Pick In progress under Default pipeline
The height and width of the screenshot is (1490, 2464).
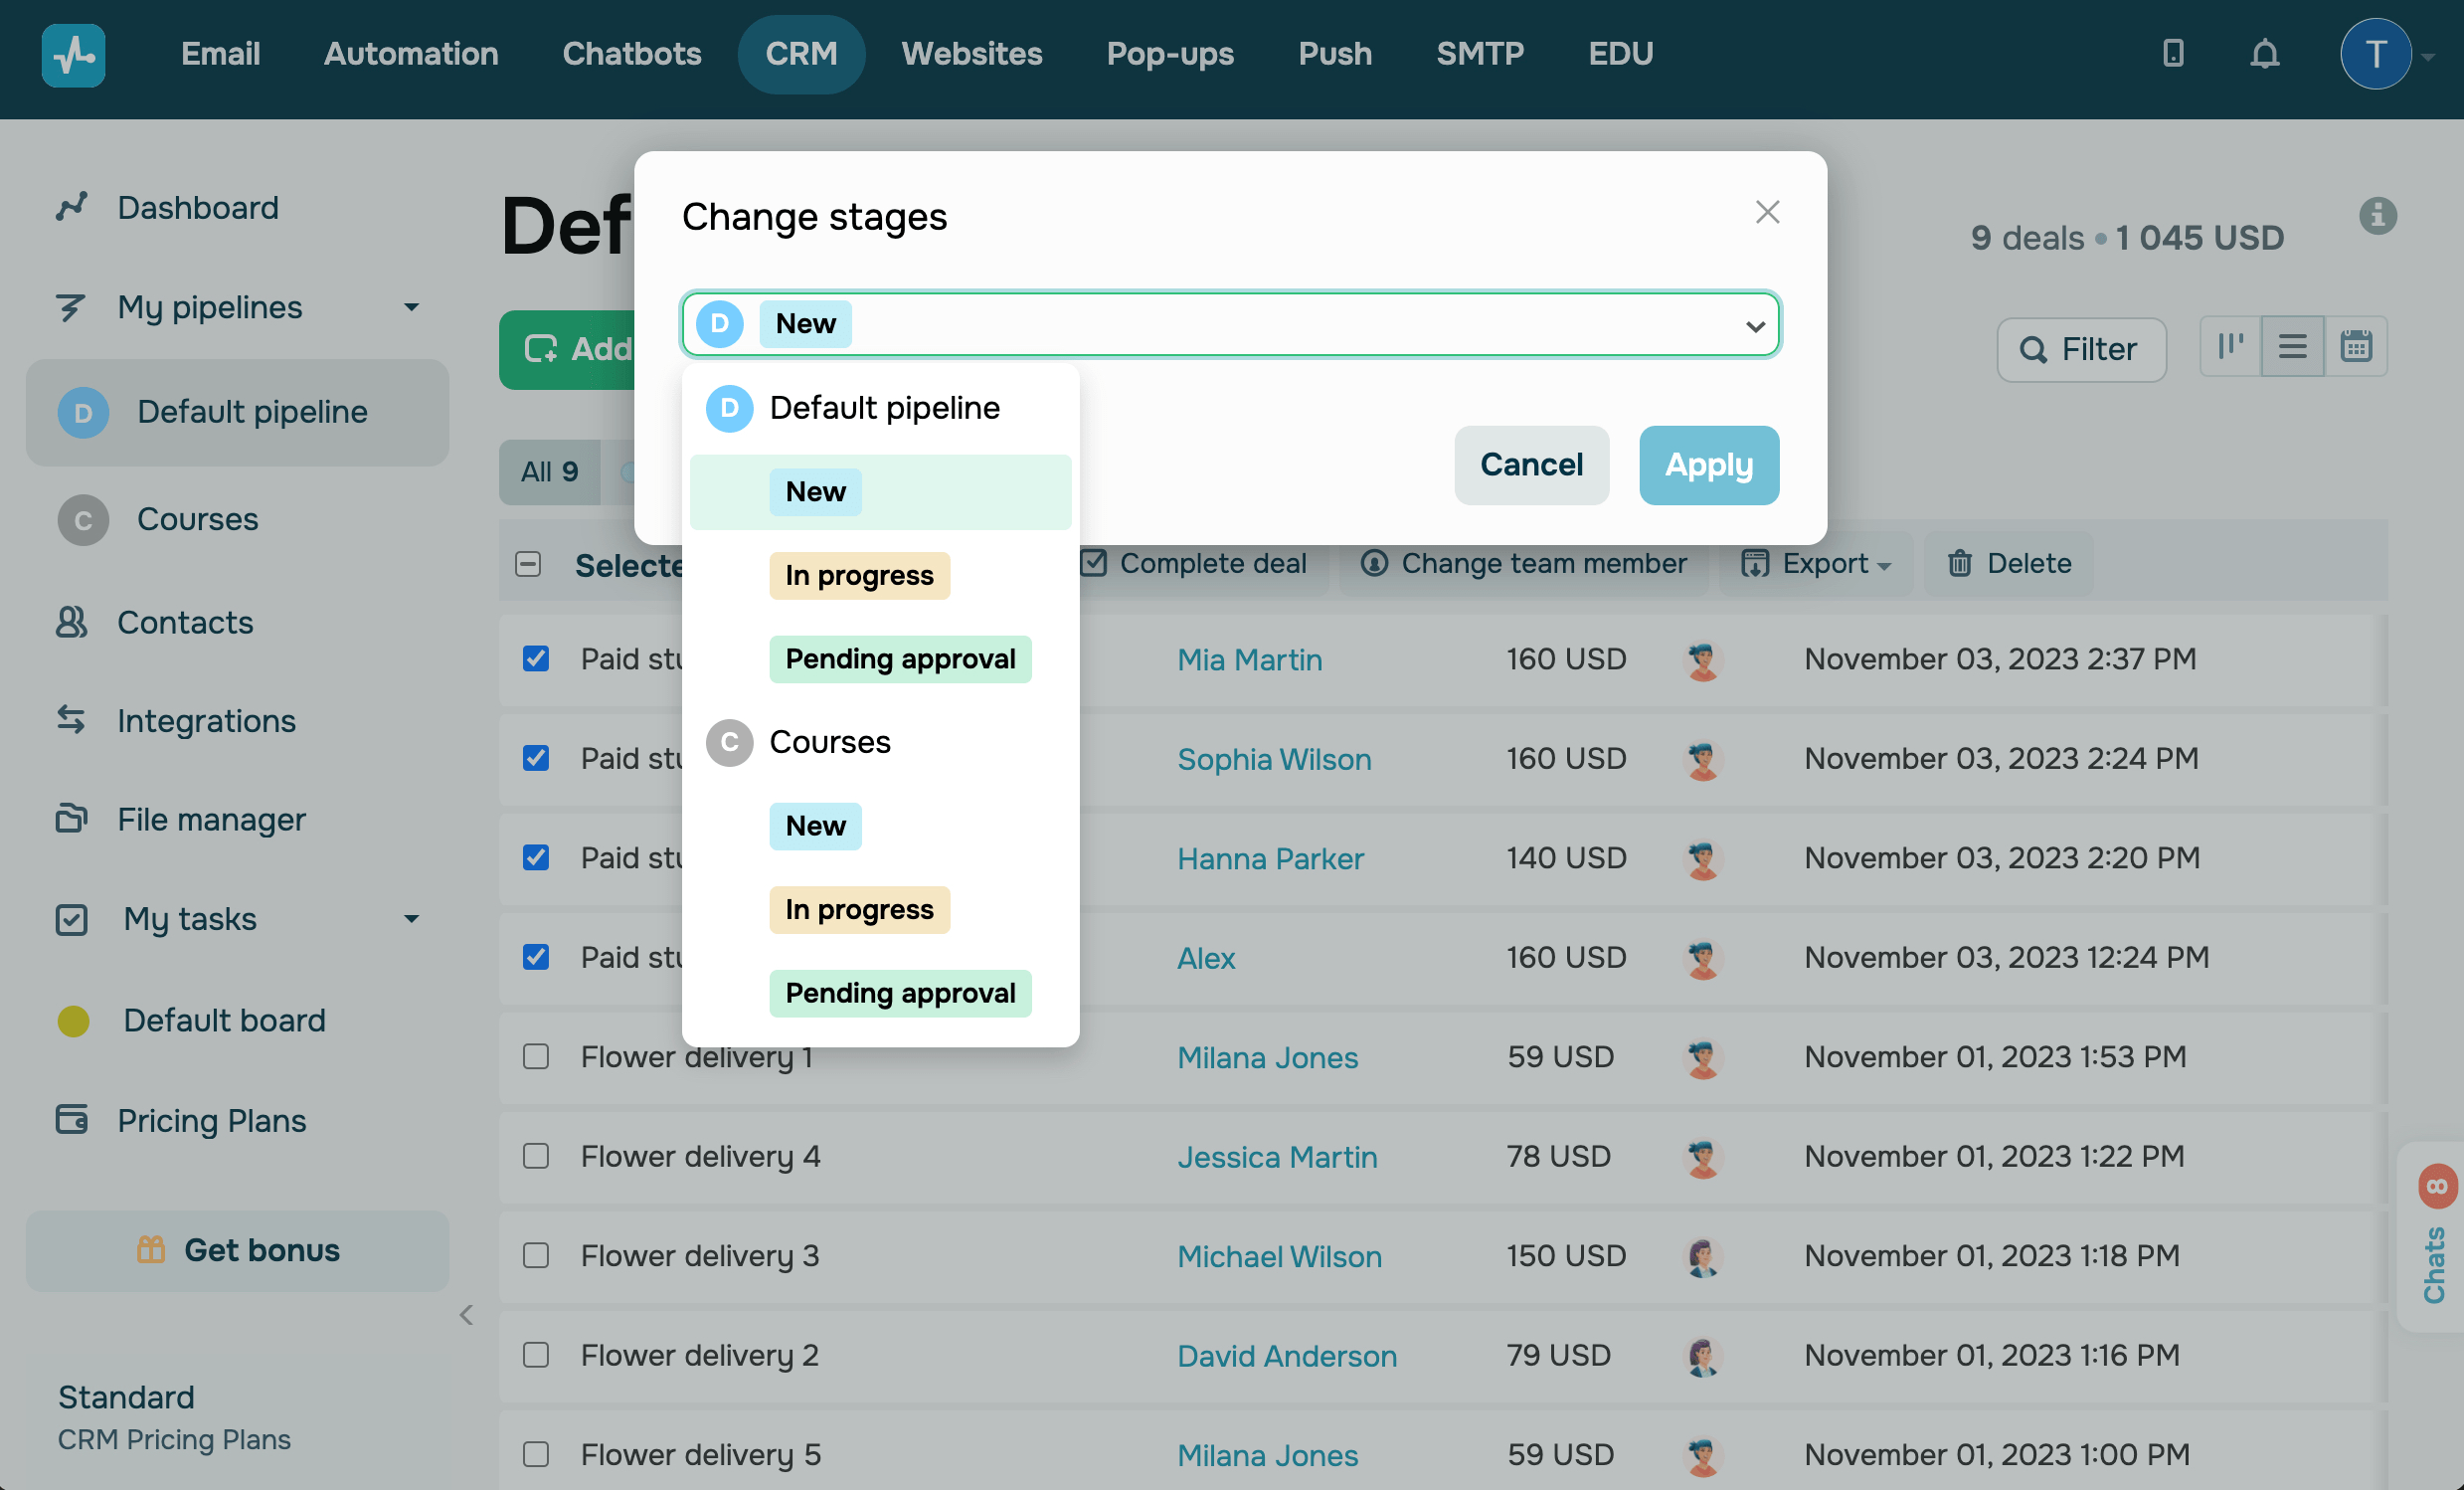(858, 576)
